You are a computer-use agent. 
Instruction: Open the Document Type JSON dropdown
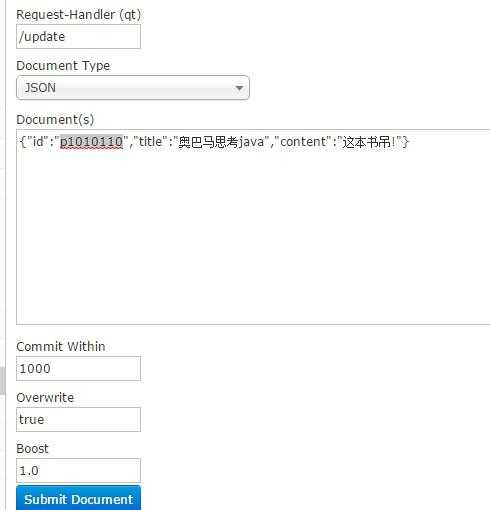tap(133, 88)
